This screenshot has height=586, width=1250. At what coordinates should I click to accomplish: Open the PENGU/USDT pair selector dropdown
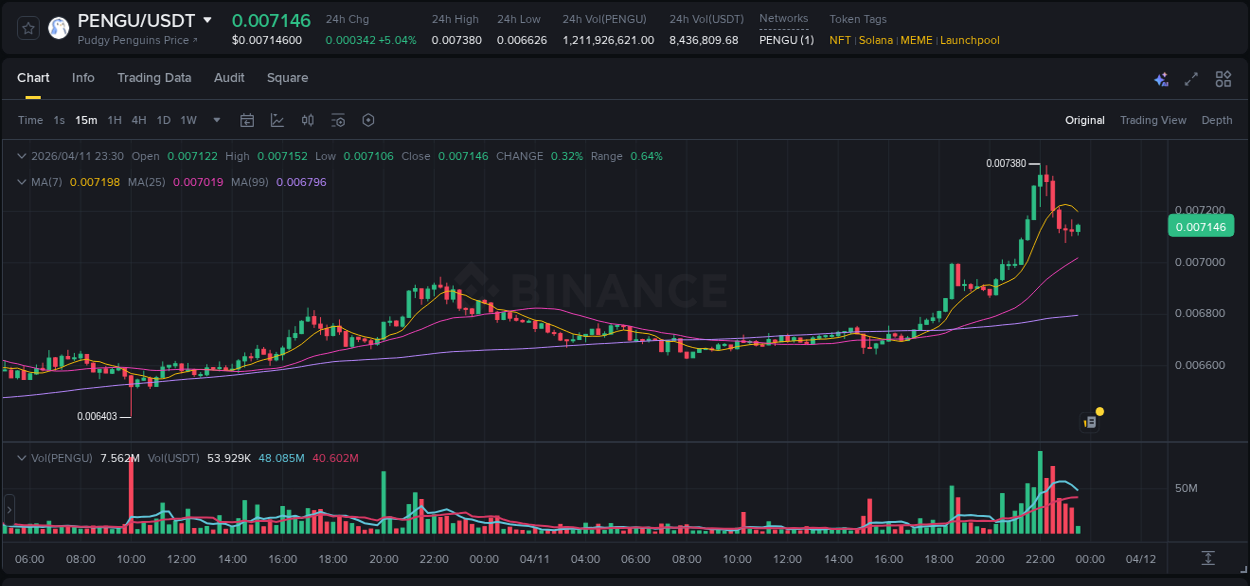[207, 20]
